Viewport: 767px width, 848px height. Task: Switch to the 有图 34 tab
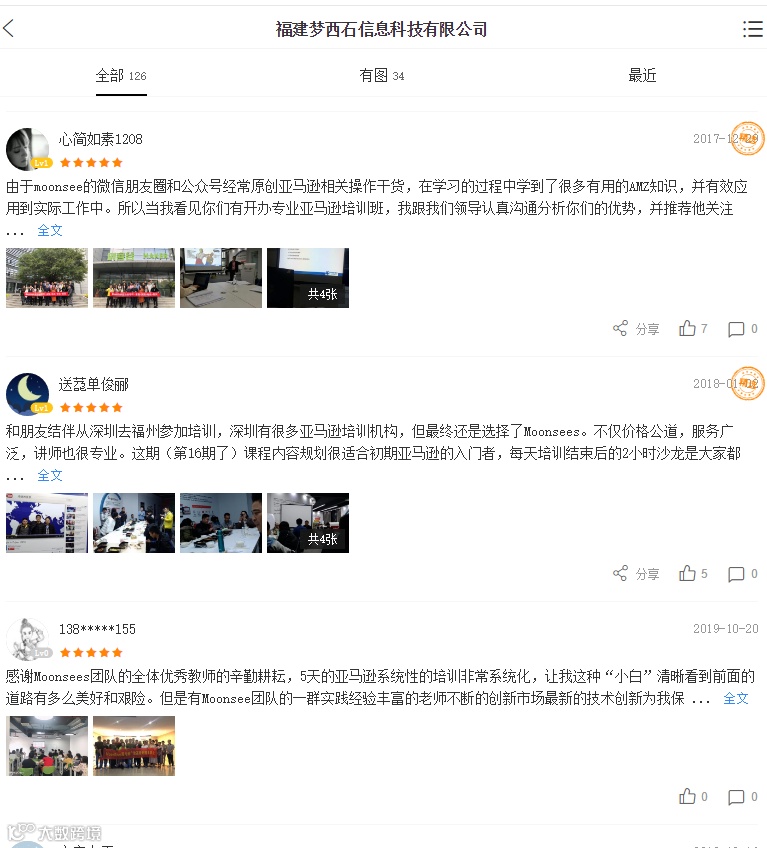coord(382,76)
